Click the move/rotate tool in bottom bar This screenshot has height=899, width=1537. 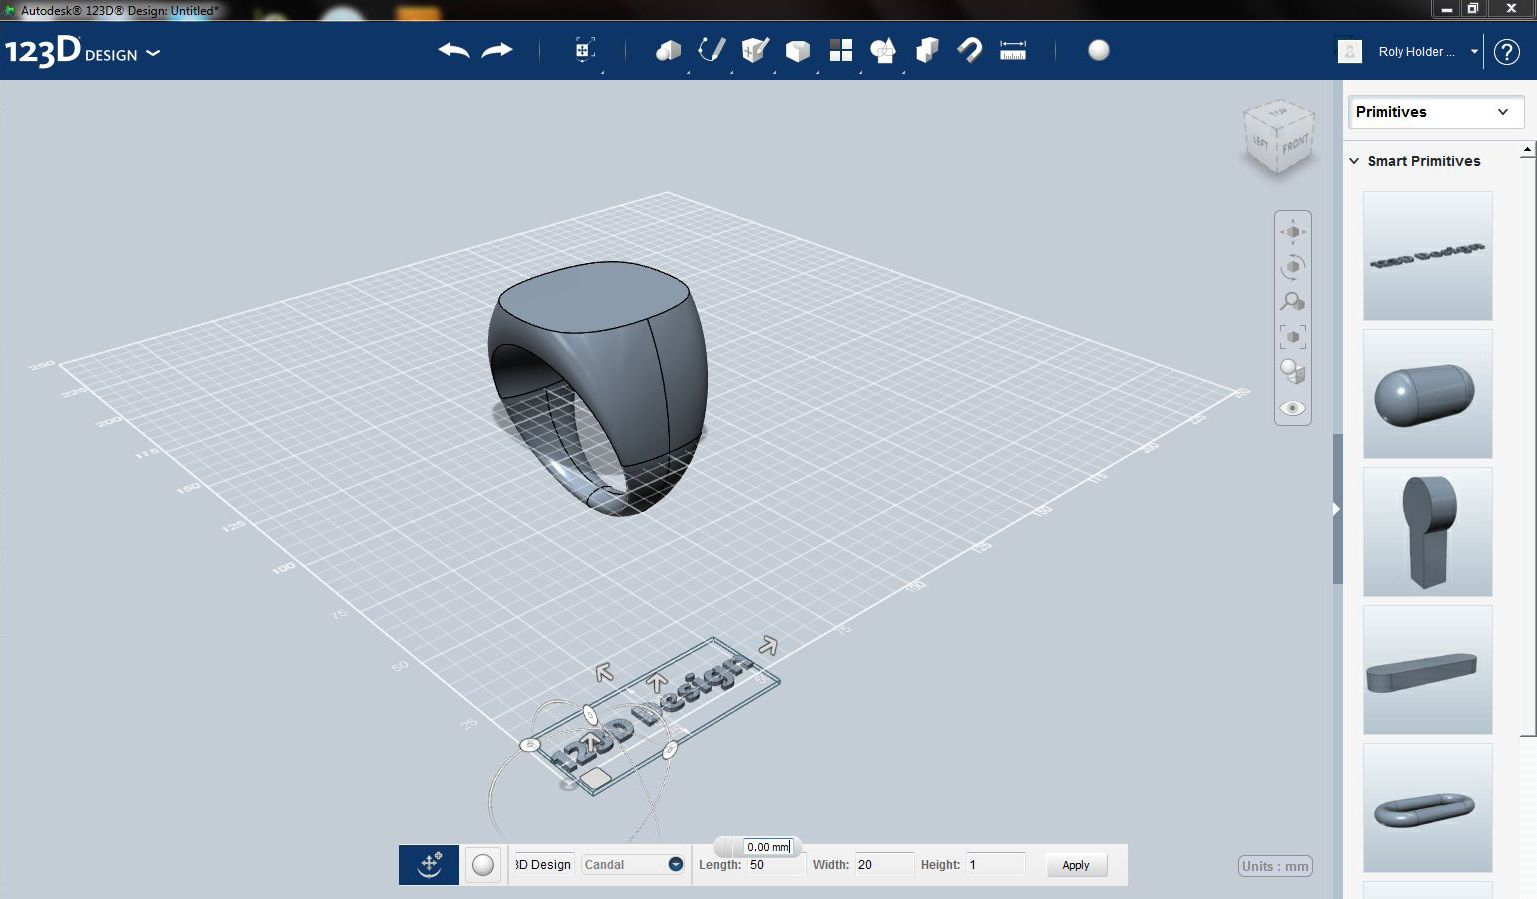click(x=429, y=865)
